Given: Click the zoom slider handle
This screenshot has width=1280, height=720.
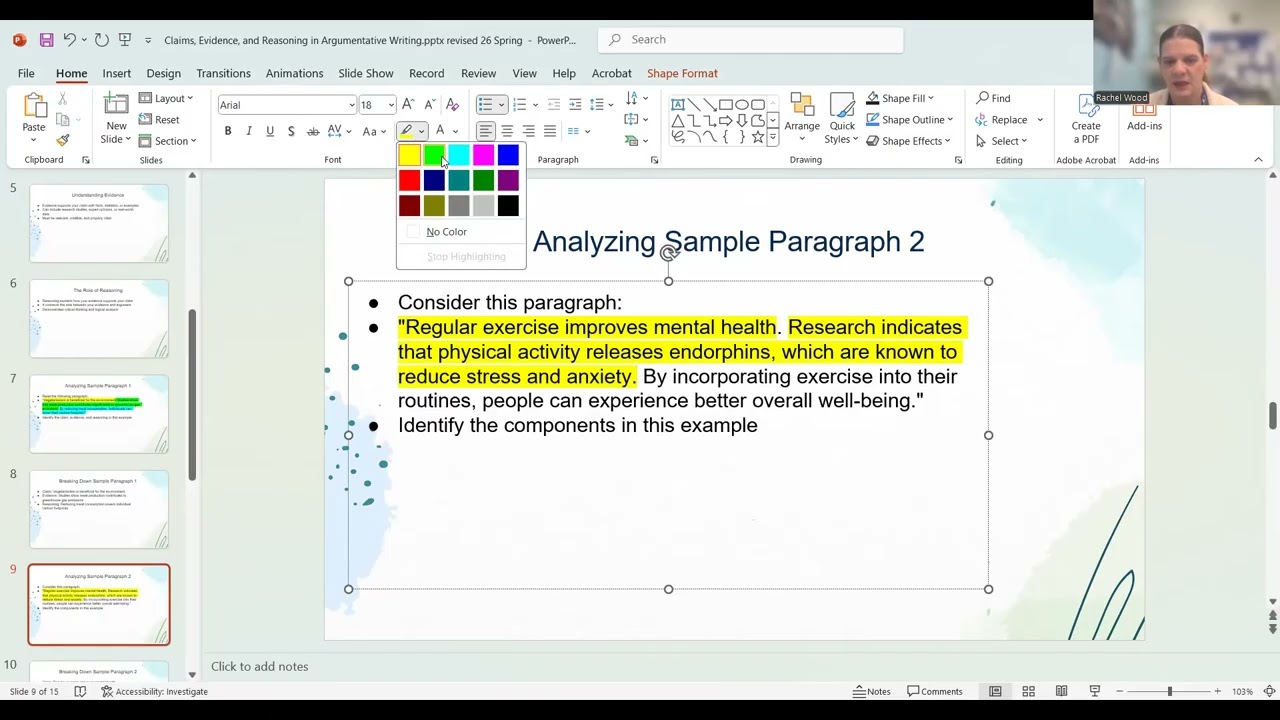Looking at the screenshot, I should tap(1169, 691).
